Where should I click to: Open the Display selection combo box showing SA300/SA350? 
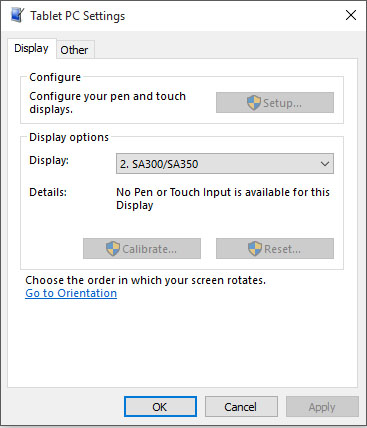click(225, 164)
